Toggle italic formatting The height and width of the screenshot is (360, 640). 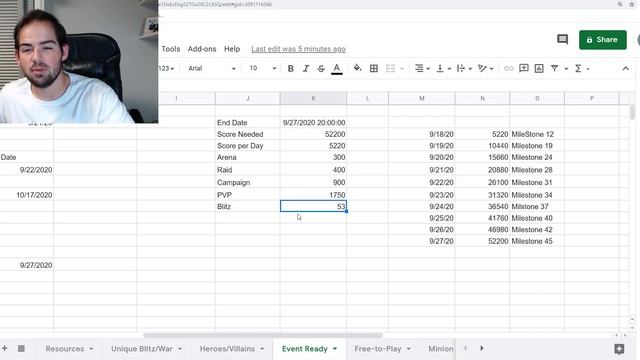(x=306, y=69)
